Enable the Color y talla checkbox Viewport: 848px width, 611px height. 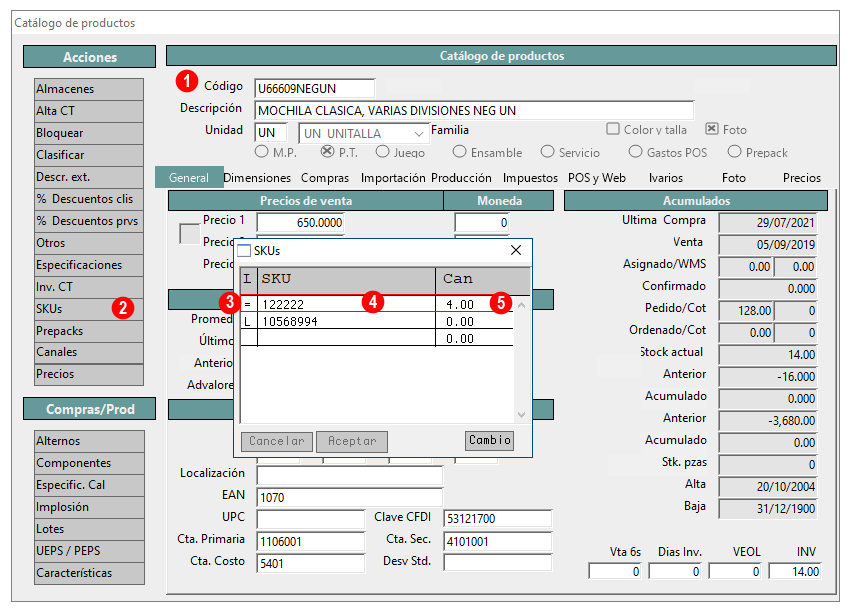613,129
